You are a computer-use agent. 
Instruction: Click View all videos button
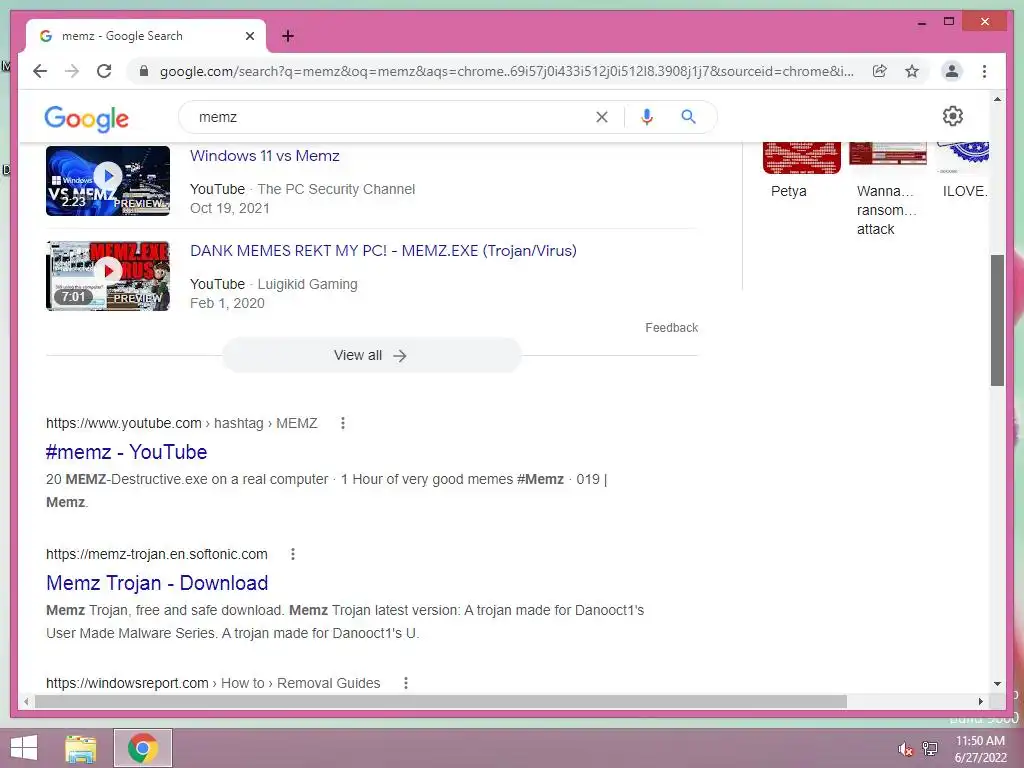(x=372, y=355)
